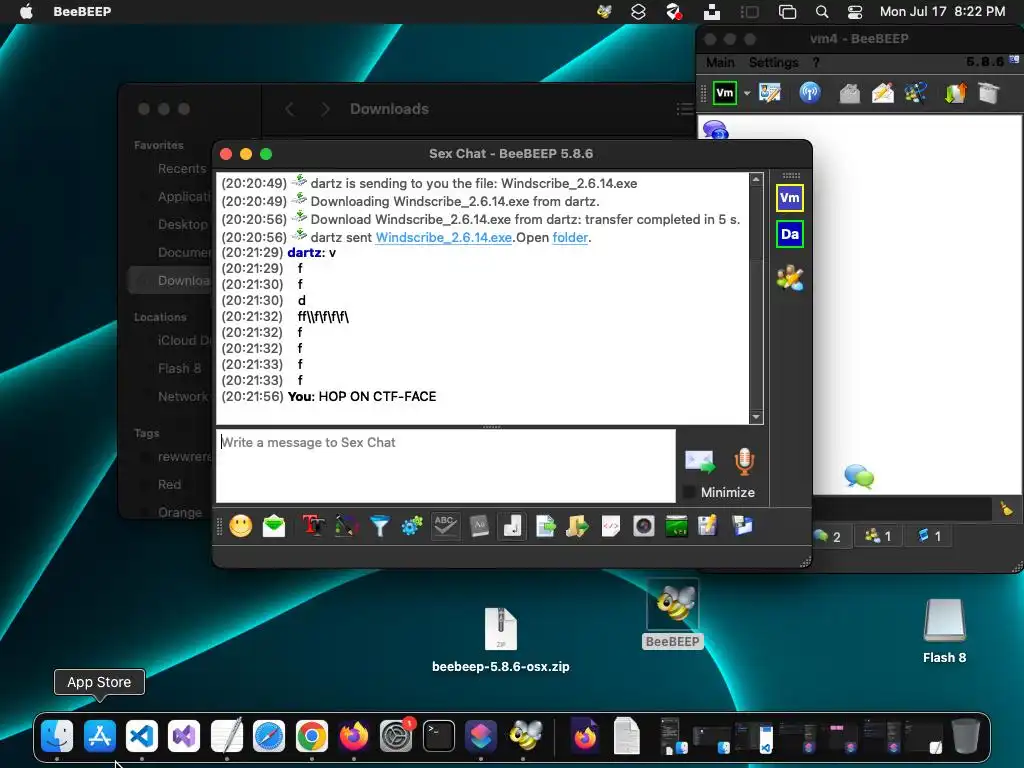The image size is (1024, 768).
Task: Expand the status dropdown arrow beside Vm avatar
Action: point(747,93)
